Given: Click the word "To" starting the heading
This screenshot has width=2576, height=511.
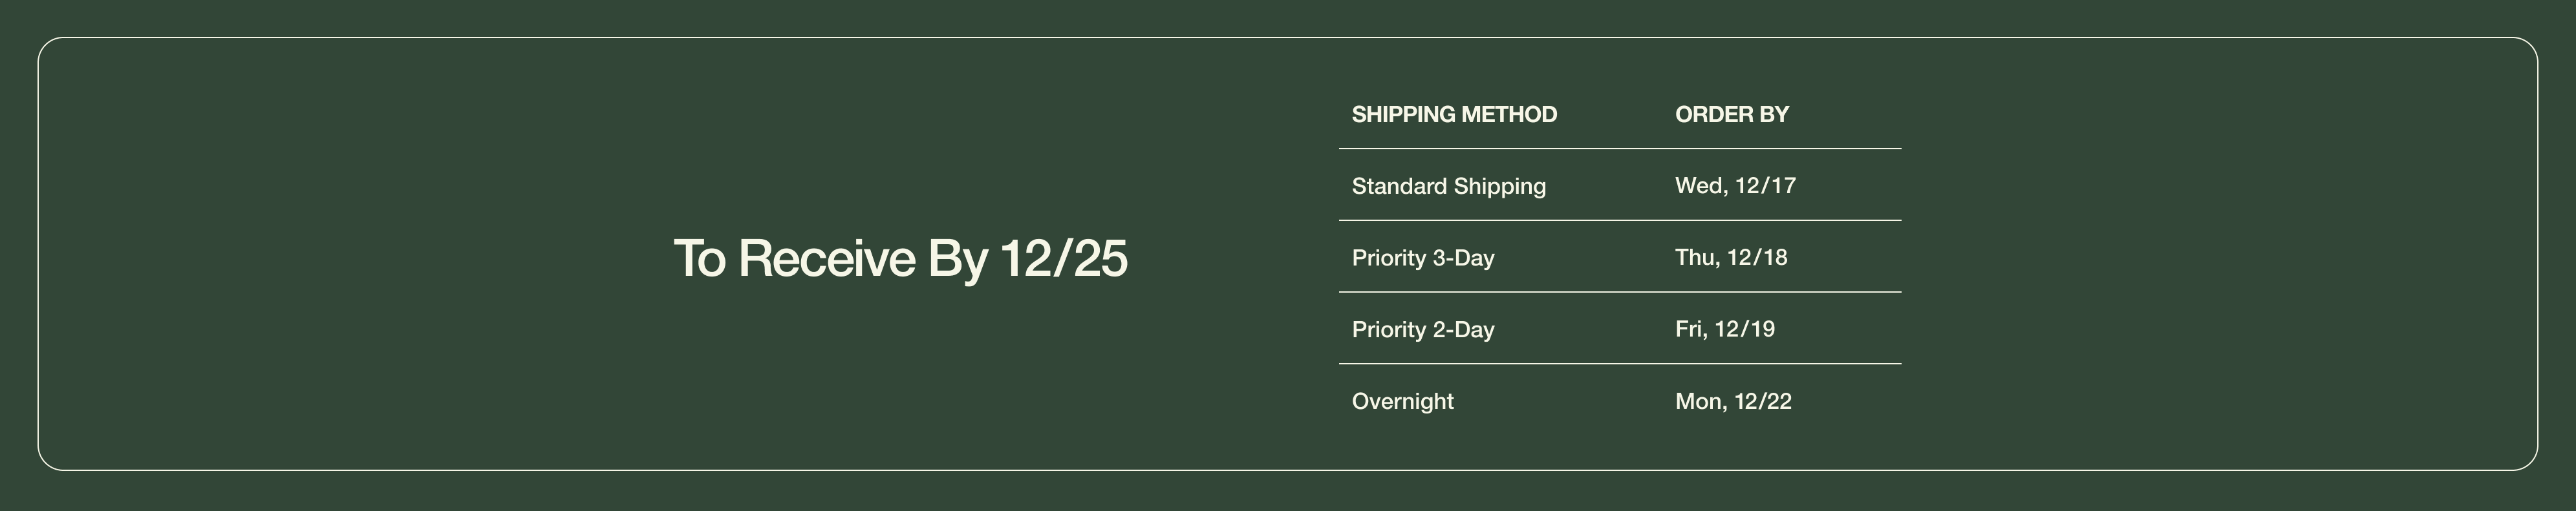Looking at the screenshot, I should (x=699, y=258).
